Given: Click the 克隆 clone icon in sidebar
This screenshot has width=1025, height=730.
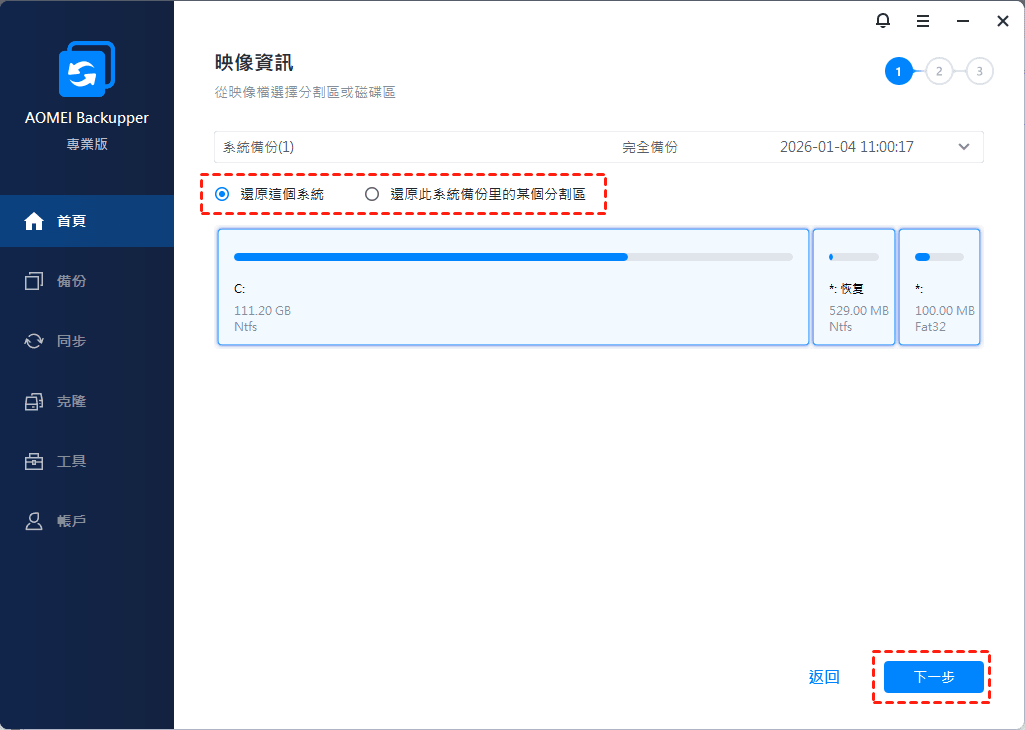Looking at the screenshot, I should click(34, 401).
